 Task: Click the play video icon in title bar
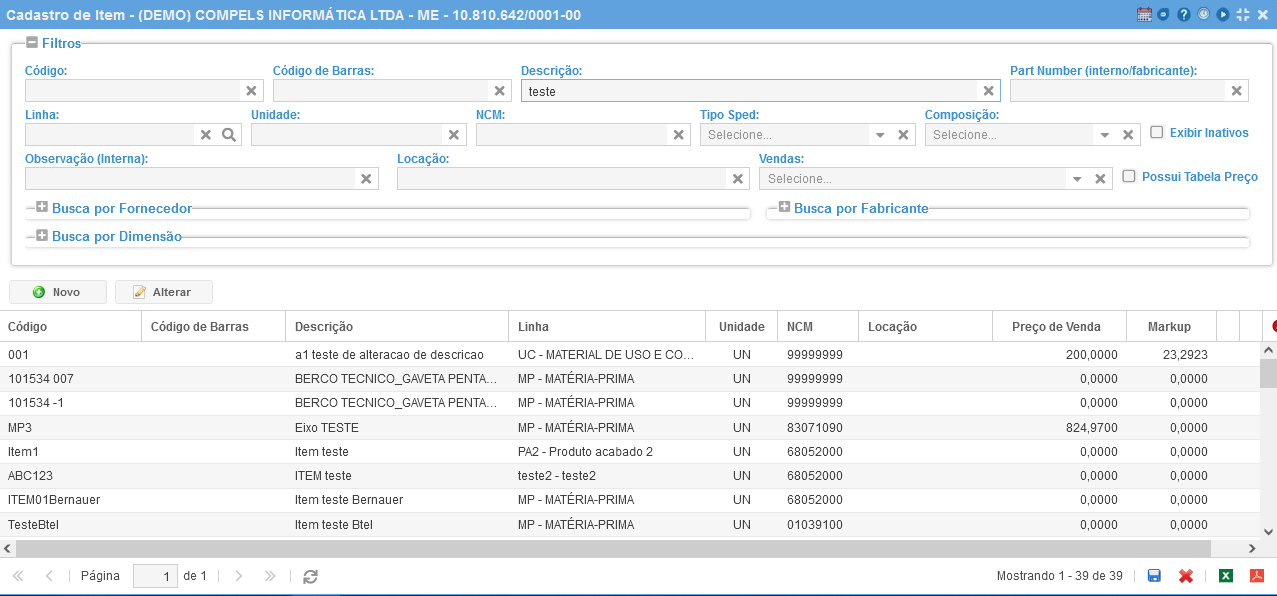(x=1223, y=15)
